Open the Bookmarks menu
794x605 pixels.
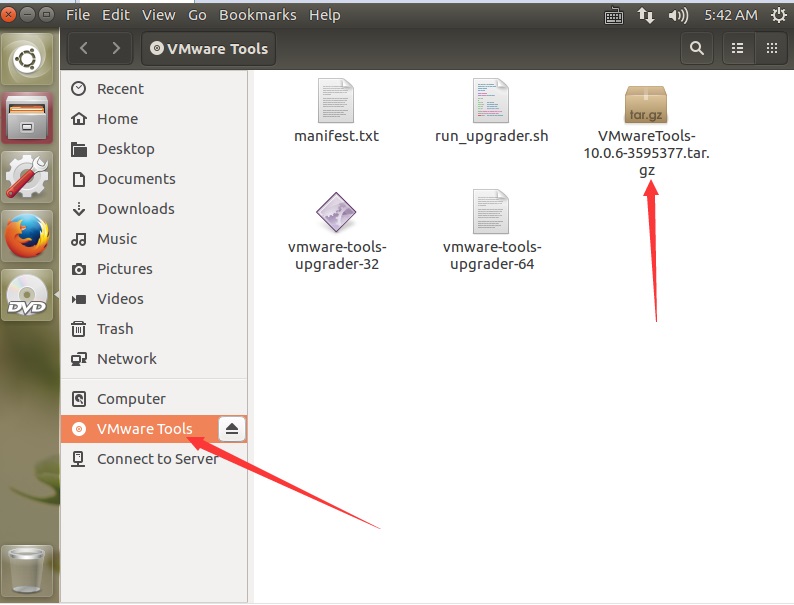(x=258, y=15)
